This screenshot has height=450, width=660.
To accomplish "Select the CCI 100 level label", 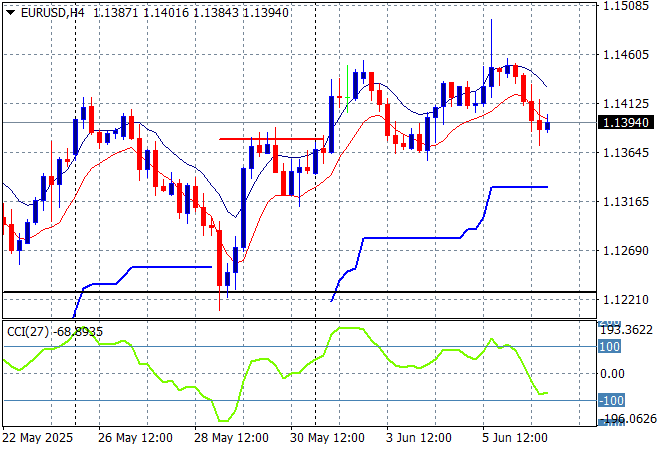I will click(609, 347).
